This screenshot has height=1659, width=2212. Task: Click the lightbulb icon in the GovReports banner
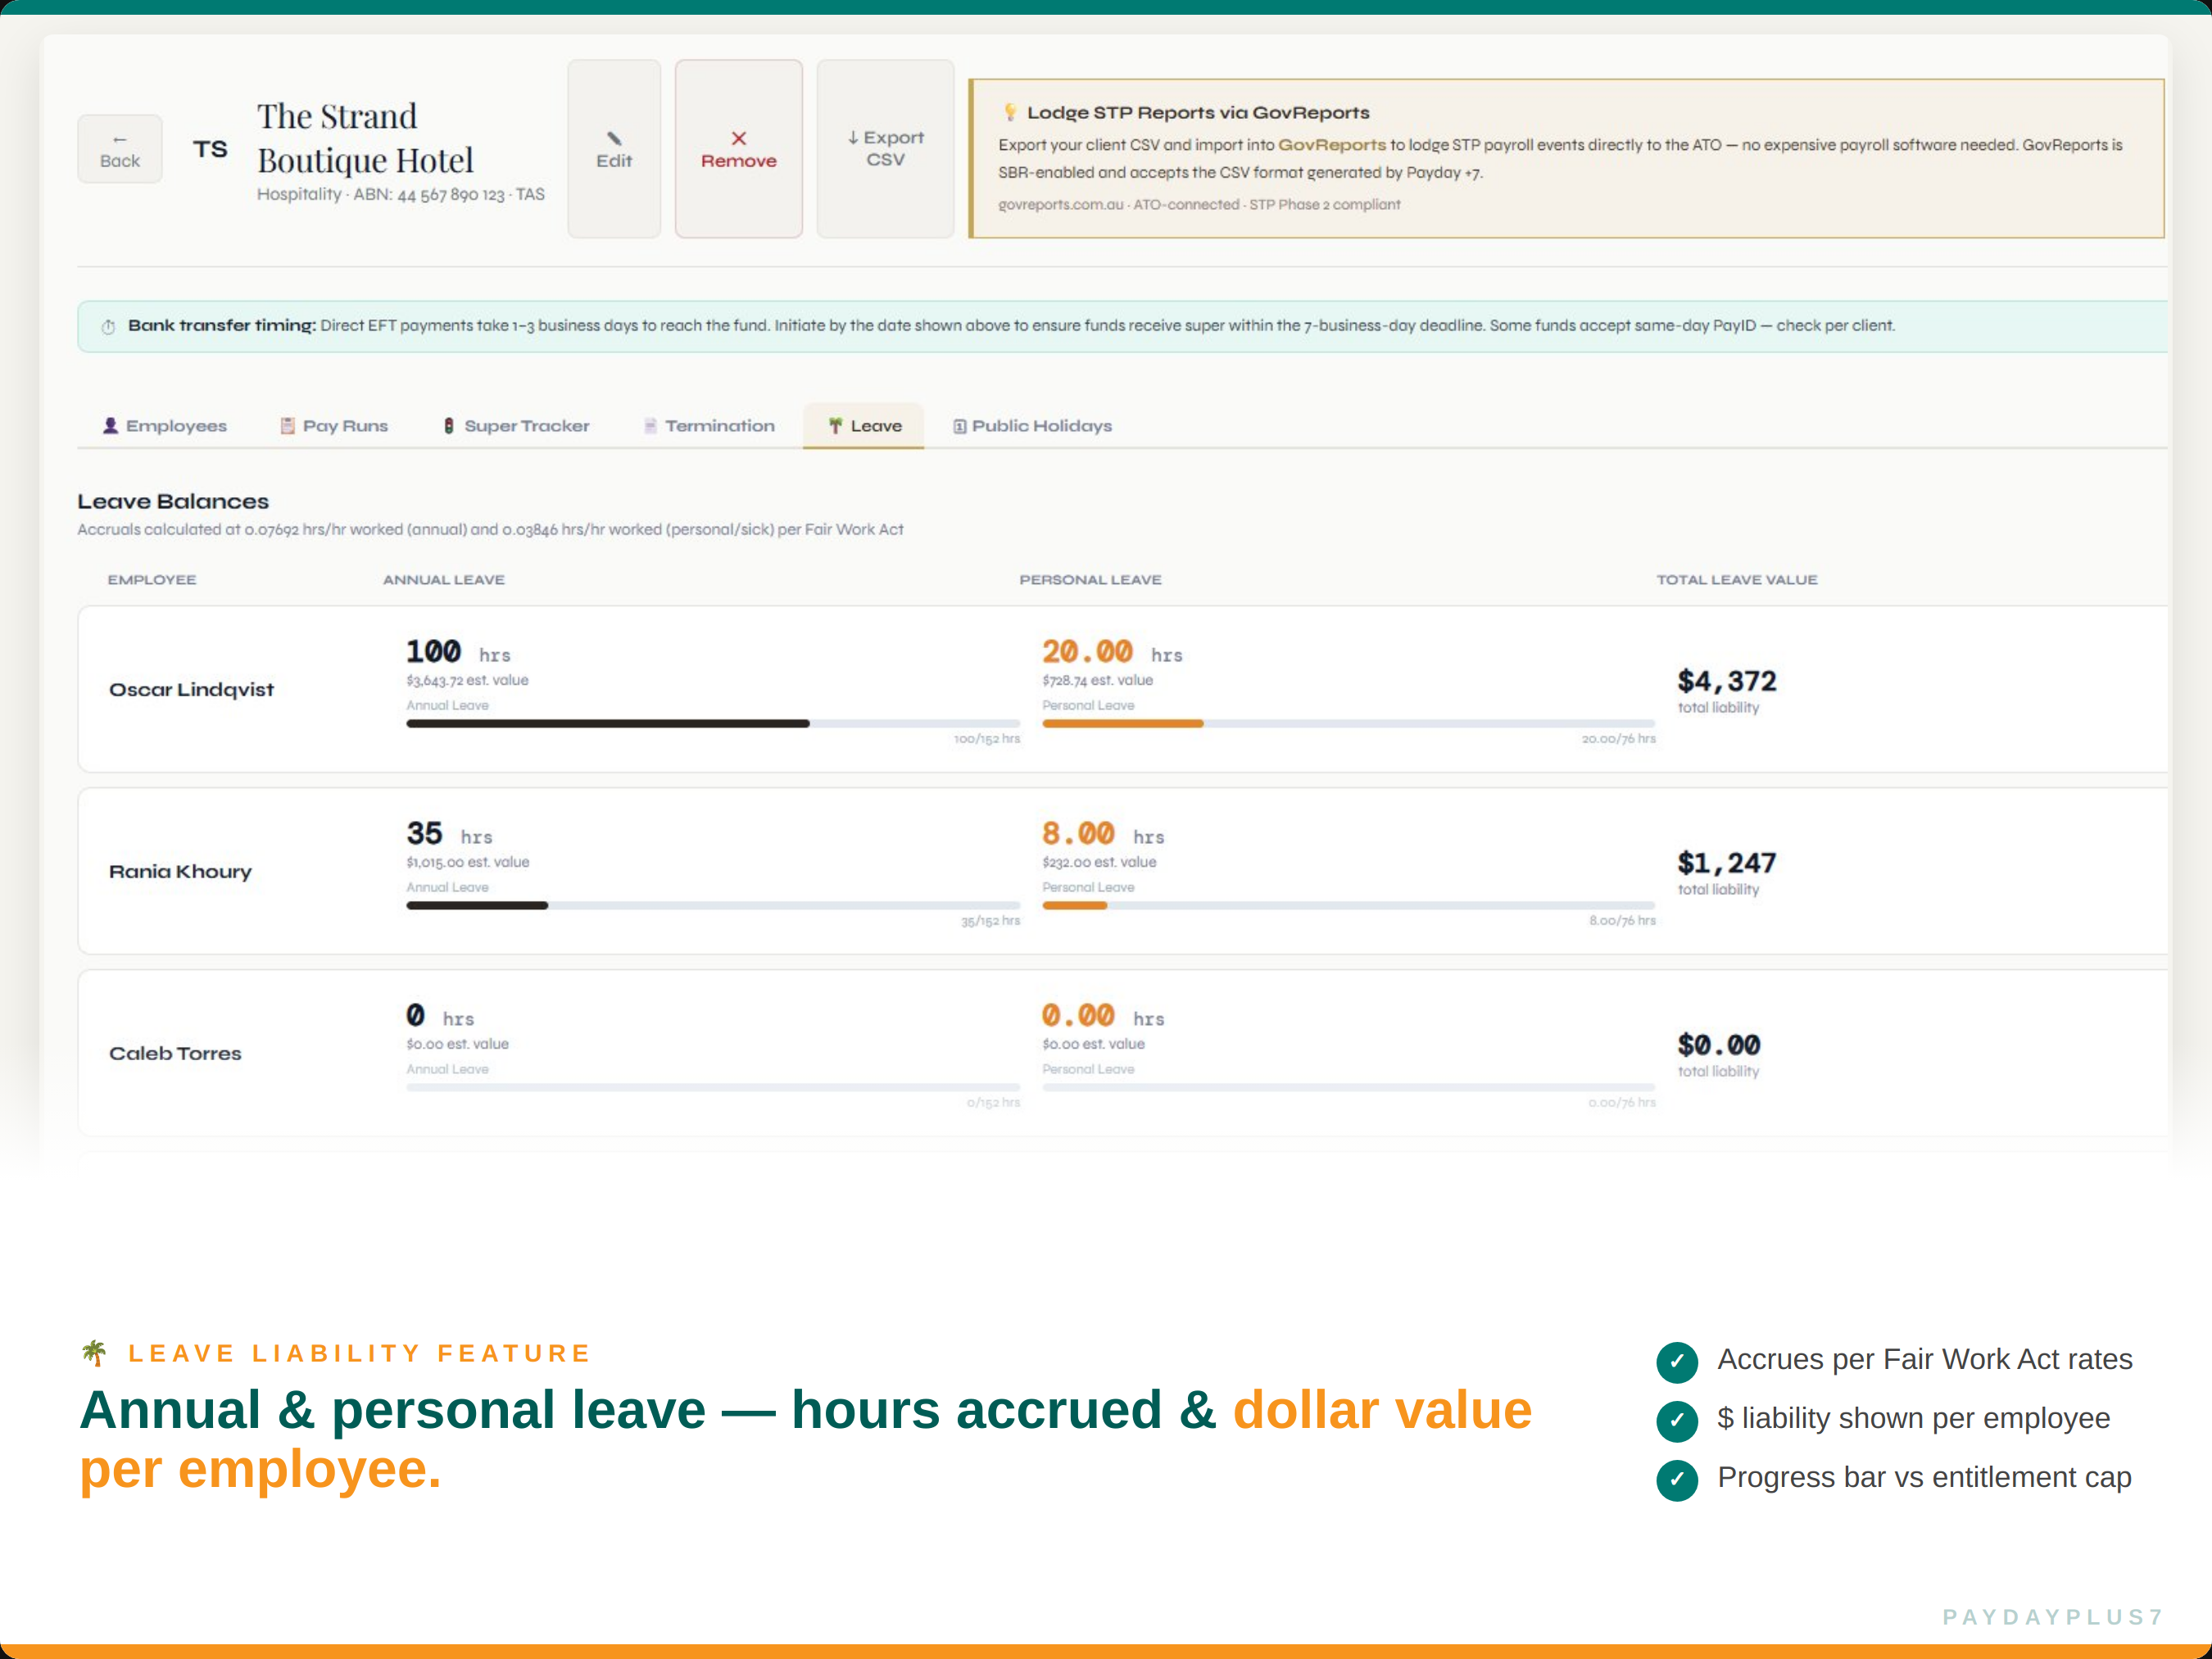[x=1012, y=112]
